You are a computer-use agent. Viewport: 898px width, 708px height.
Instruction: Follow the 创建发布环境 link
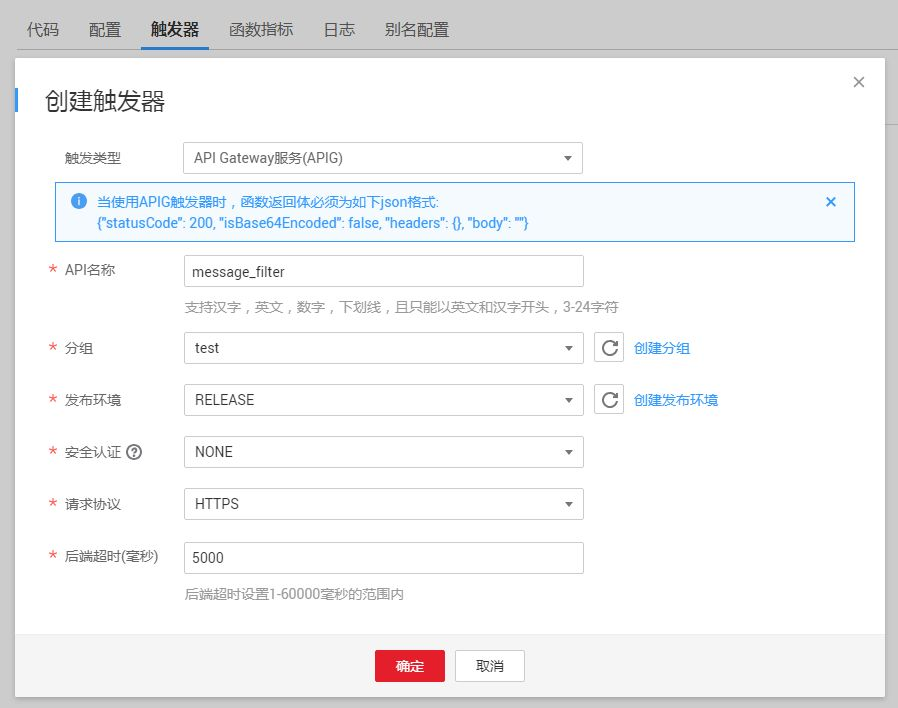(676, 400)
